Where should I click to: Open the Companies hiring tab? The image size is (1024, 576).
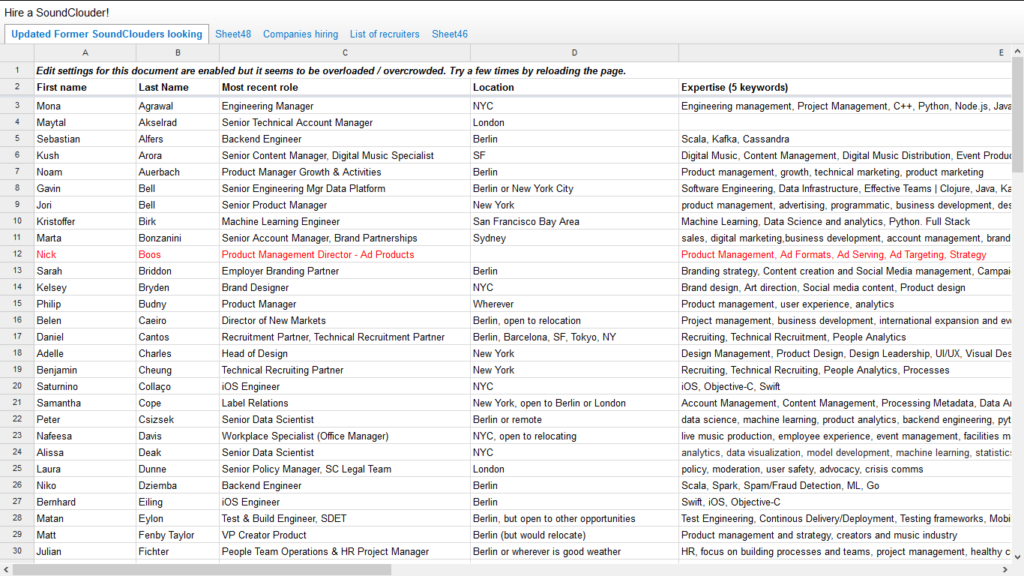[x=300, y=34]
